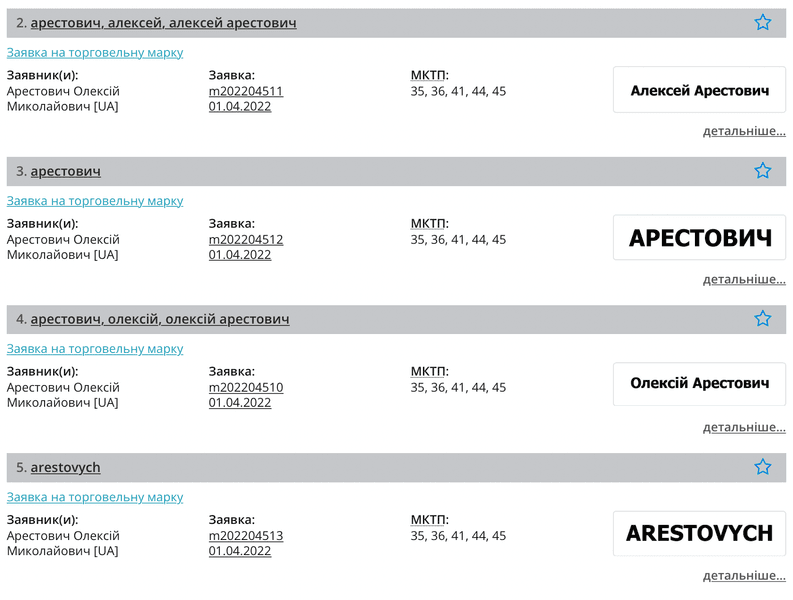The image size is (793, 600).
Task: Star result 2 'арестович, алексей' as favorite
Action: [762, 22]
